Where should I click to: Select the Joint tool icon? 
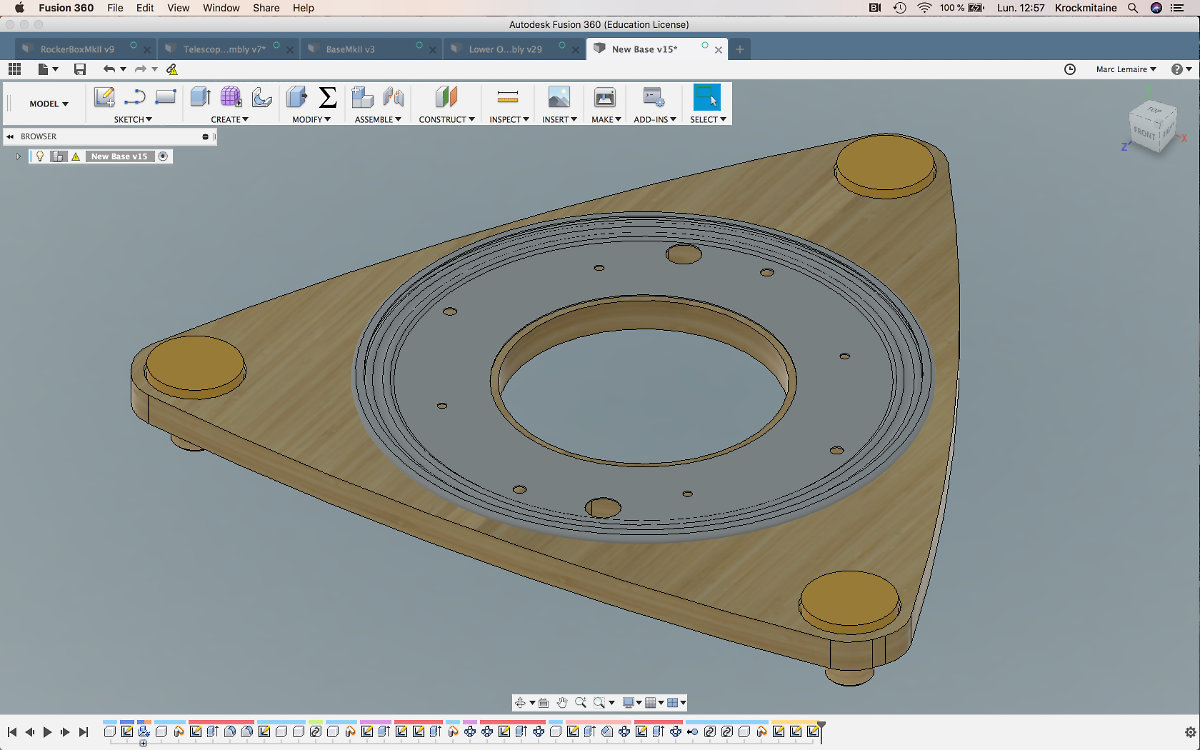coord(394,97)
